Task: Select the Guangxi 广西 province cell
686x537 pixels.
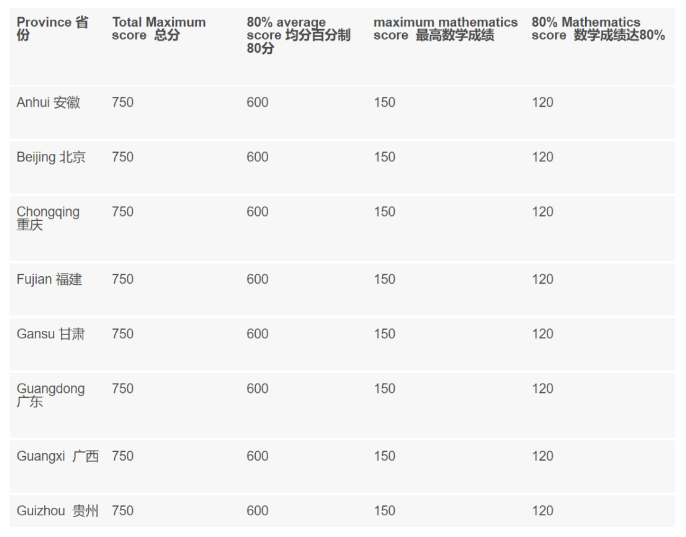Action: (57, 456)
